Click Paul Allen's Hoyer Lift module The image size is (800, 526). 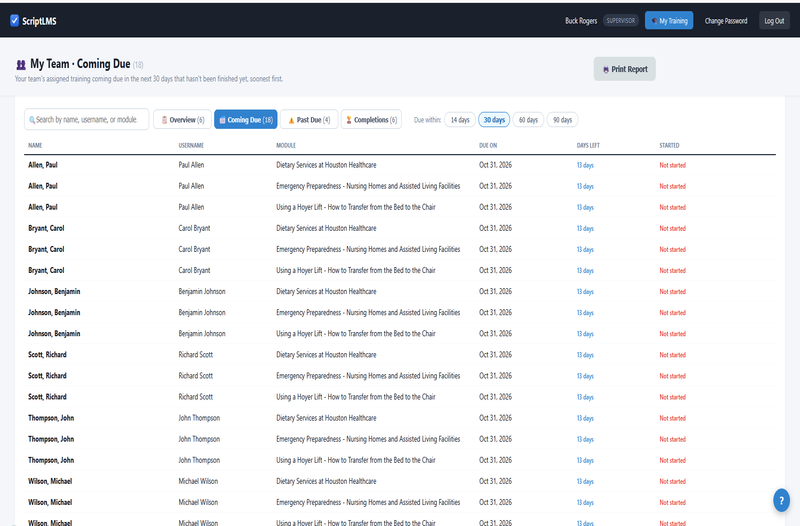(356, 207)
